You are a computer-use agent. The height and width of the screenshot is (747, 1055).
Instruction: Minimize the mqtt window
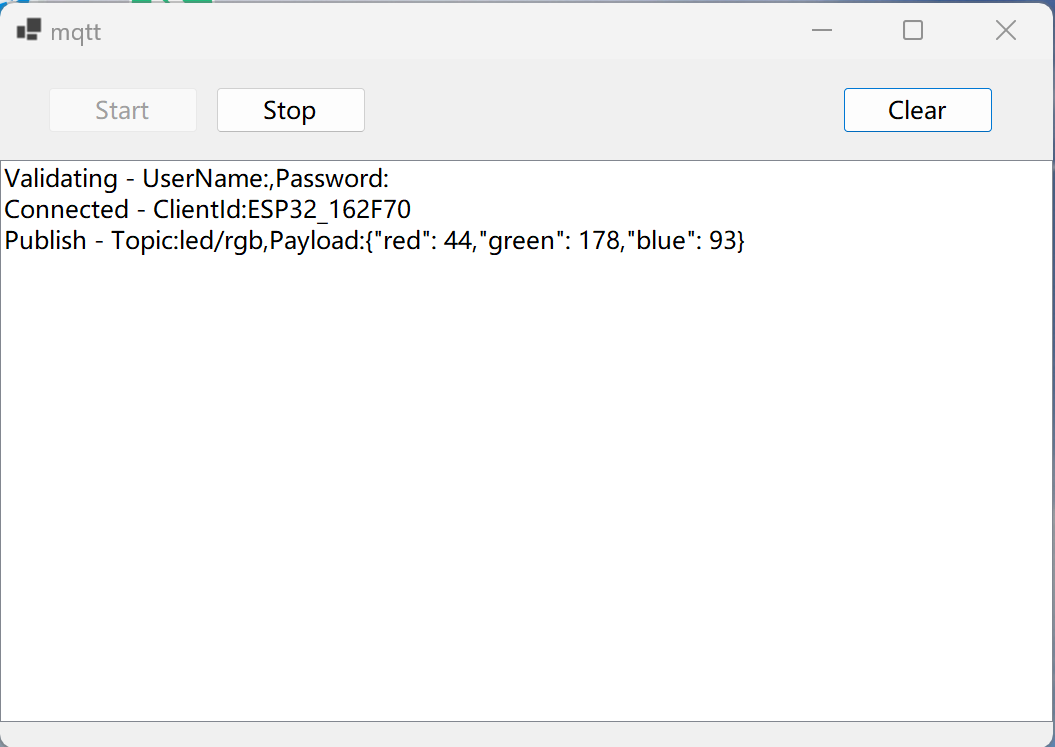[x=822, y=30]
